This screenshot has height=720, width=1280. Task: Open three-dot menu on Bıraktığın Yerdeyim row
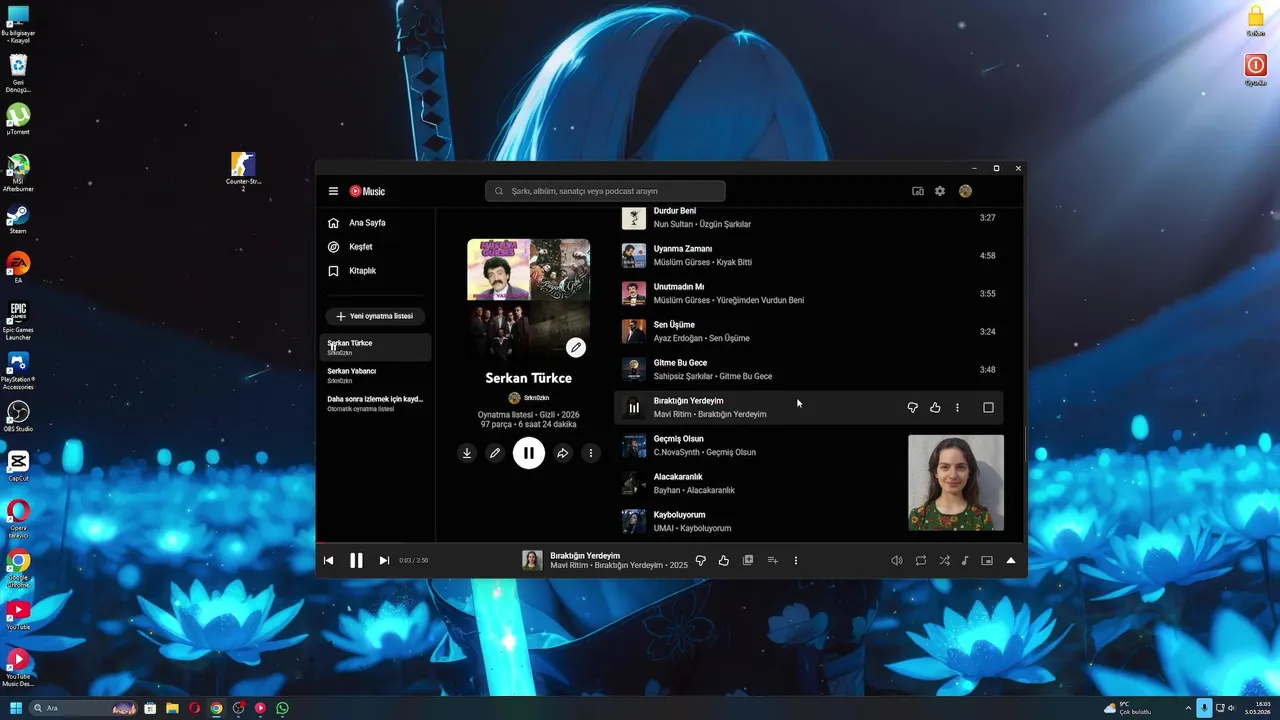(957, 407)
